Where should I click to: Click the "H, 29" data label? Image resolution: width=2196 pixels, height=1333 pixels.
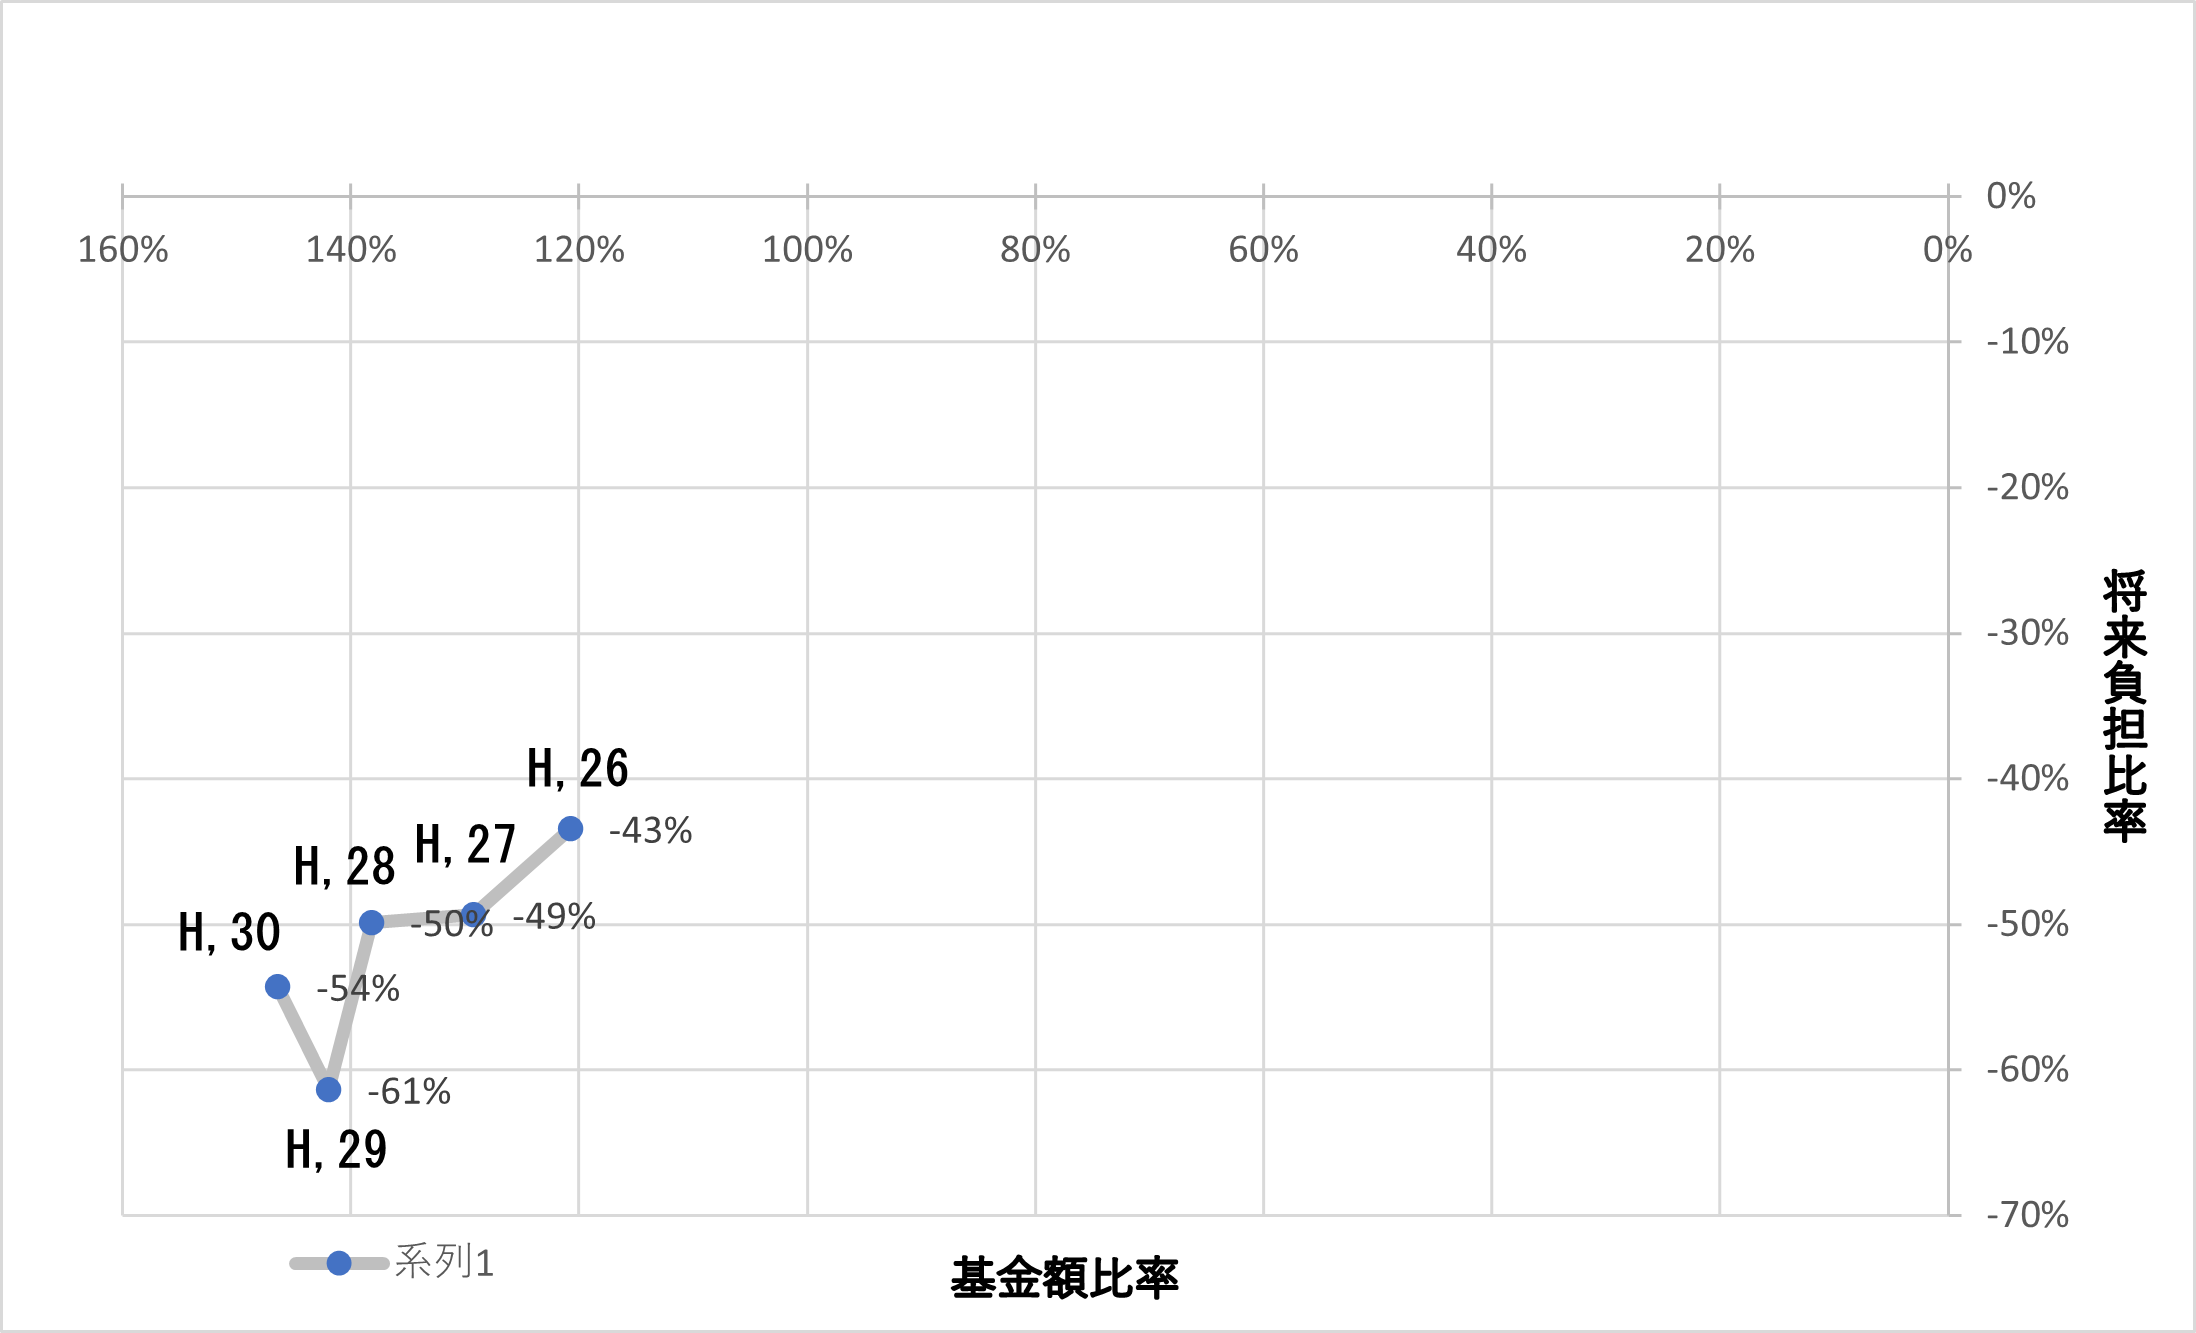(x=336, y=1150)
